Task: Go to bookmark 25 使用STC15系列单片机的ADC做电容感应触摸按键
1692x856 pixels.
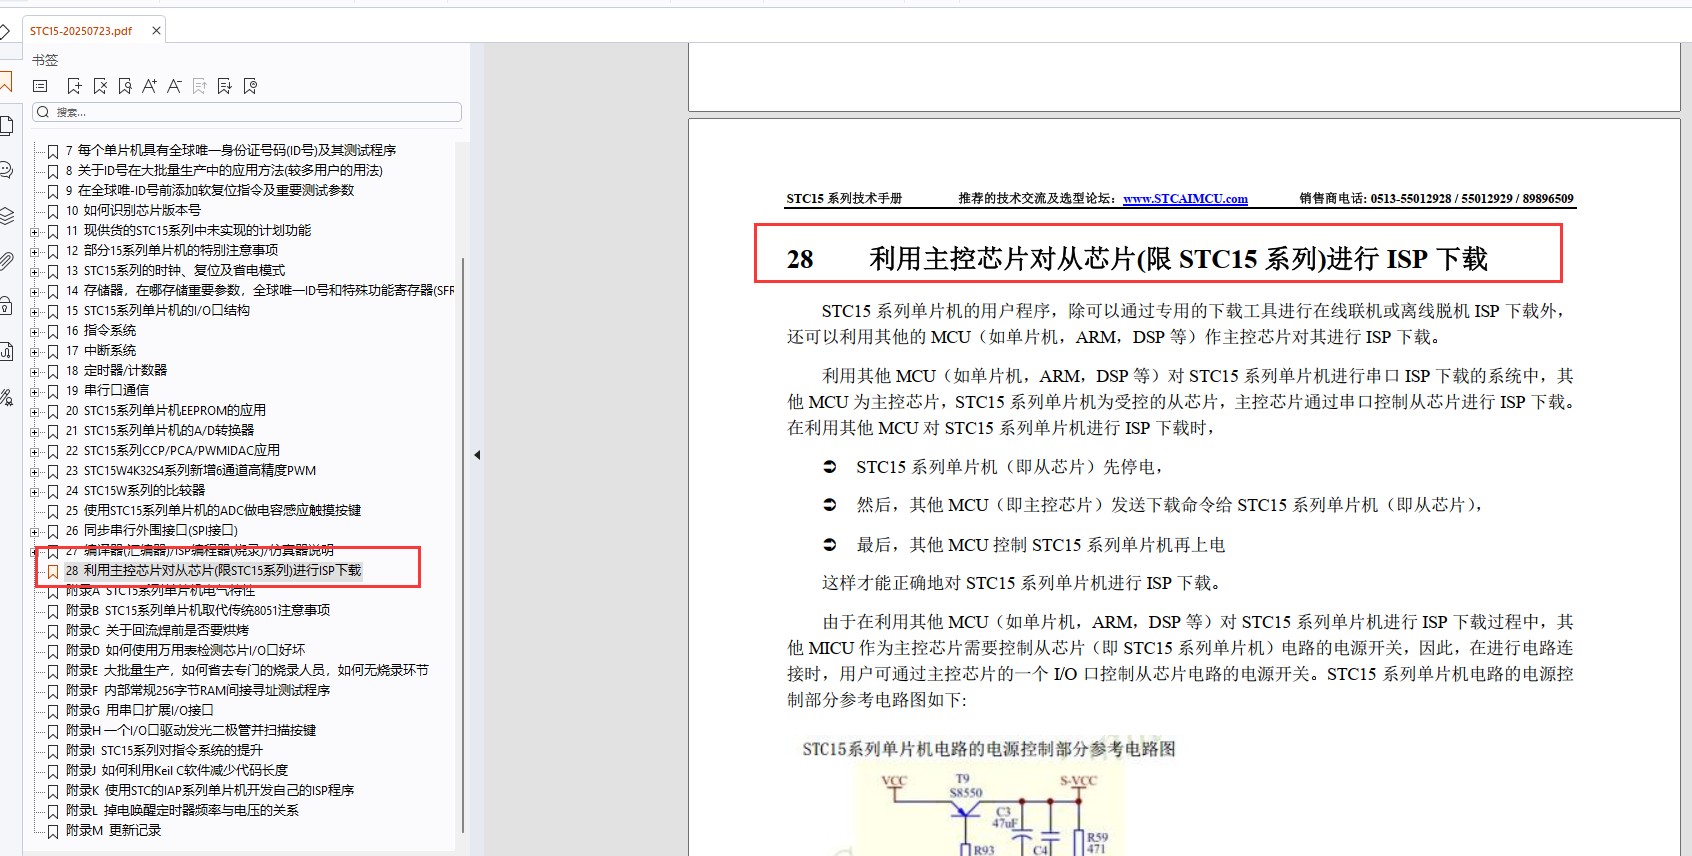Action: click(213, 510)
